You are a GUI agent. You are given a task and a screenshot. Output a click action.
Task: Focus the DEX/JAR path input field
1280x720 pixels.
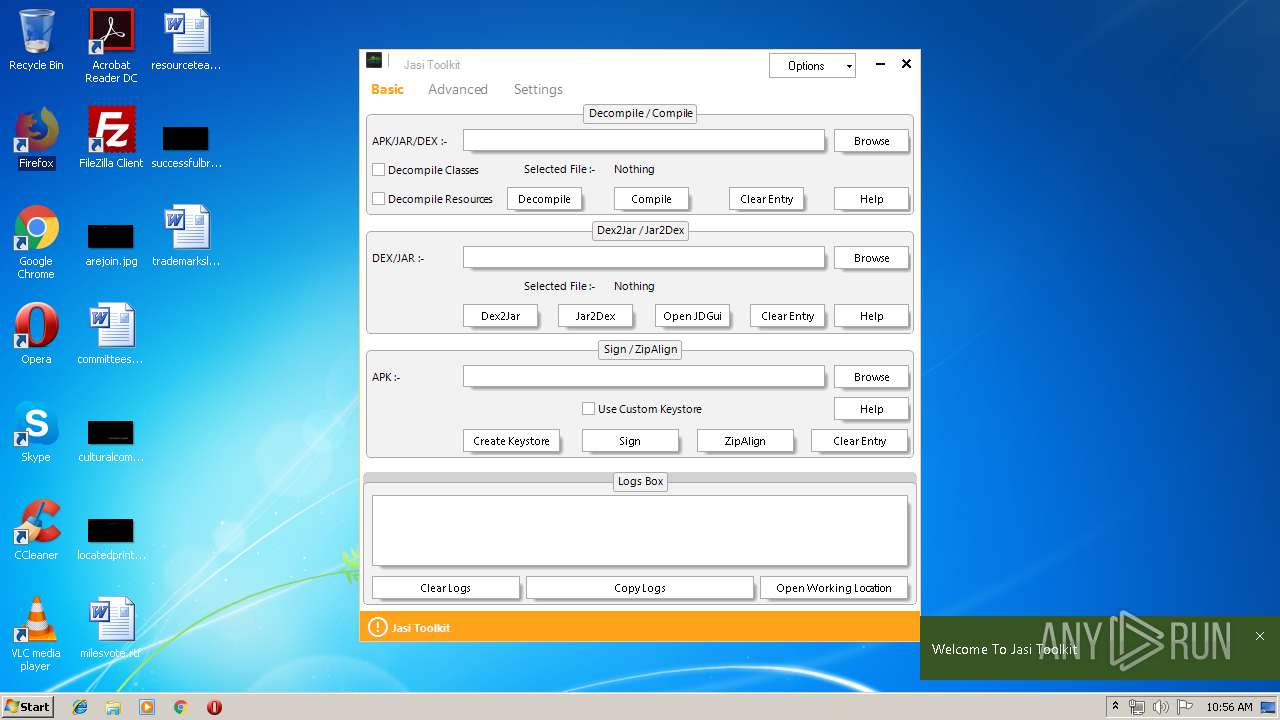coord(644,257)
